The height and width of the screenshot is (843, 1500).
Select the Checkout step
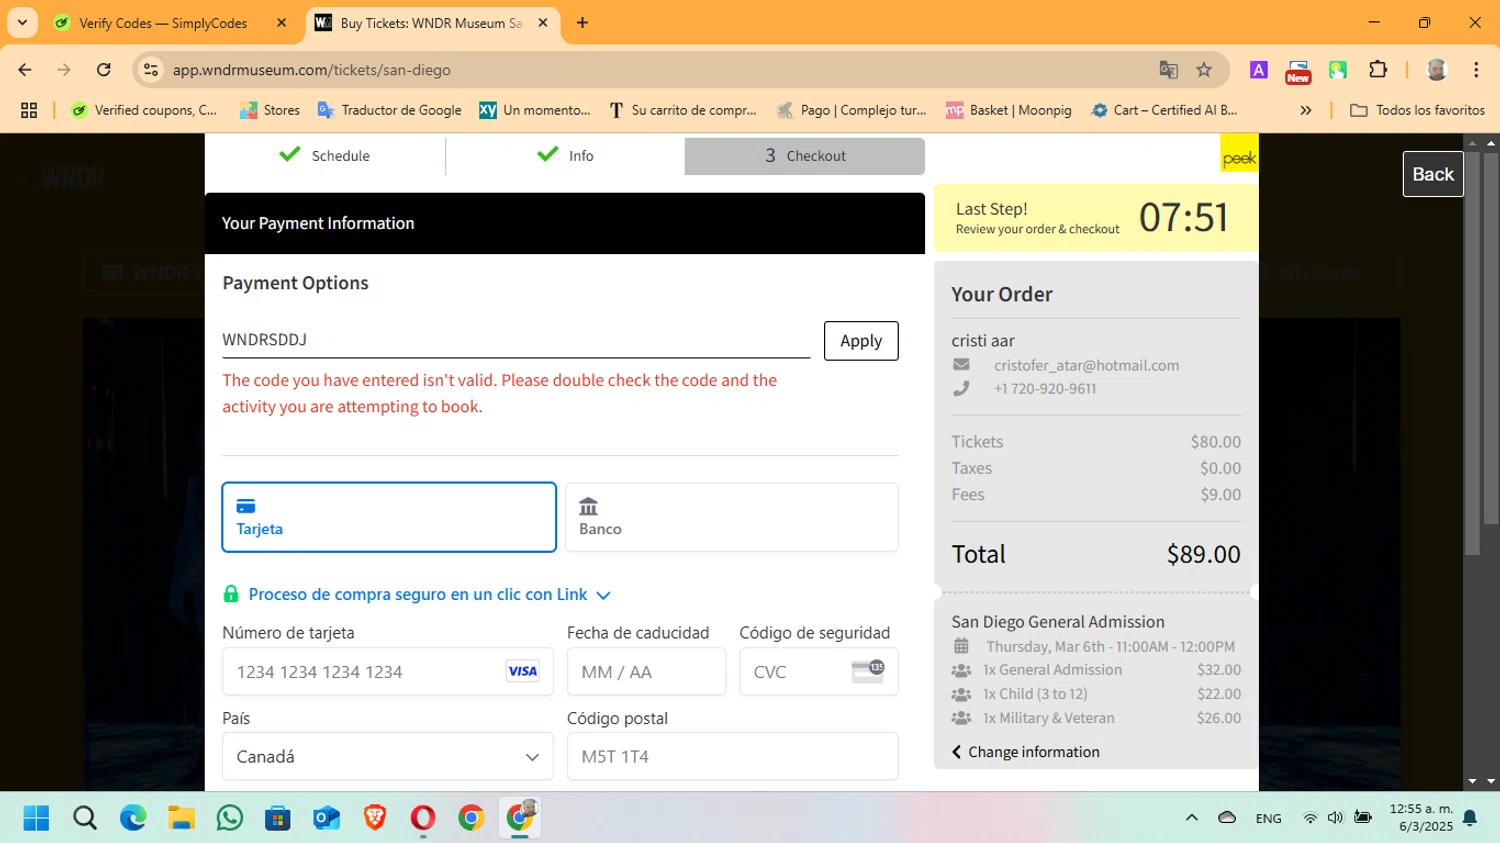pyautogui.click(x=805, y=156)
